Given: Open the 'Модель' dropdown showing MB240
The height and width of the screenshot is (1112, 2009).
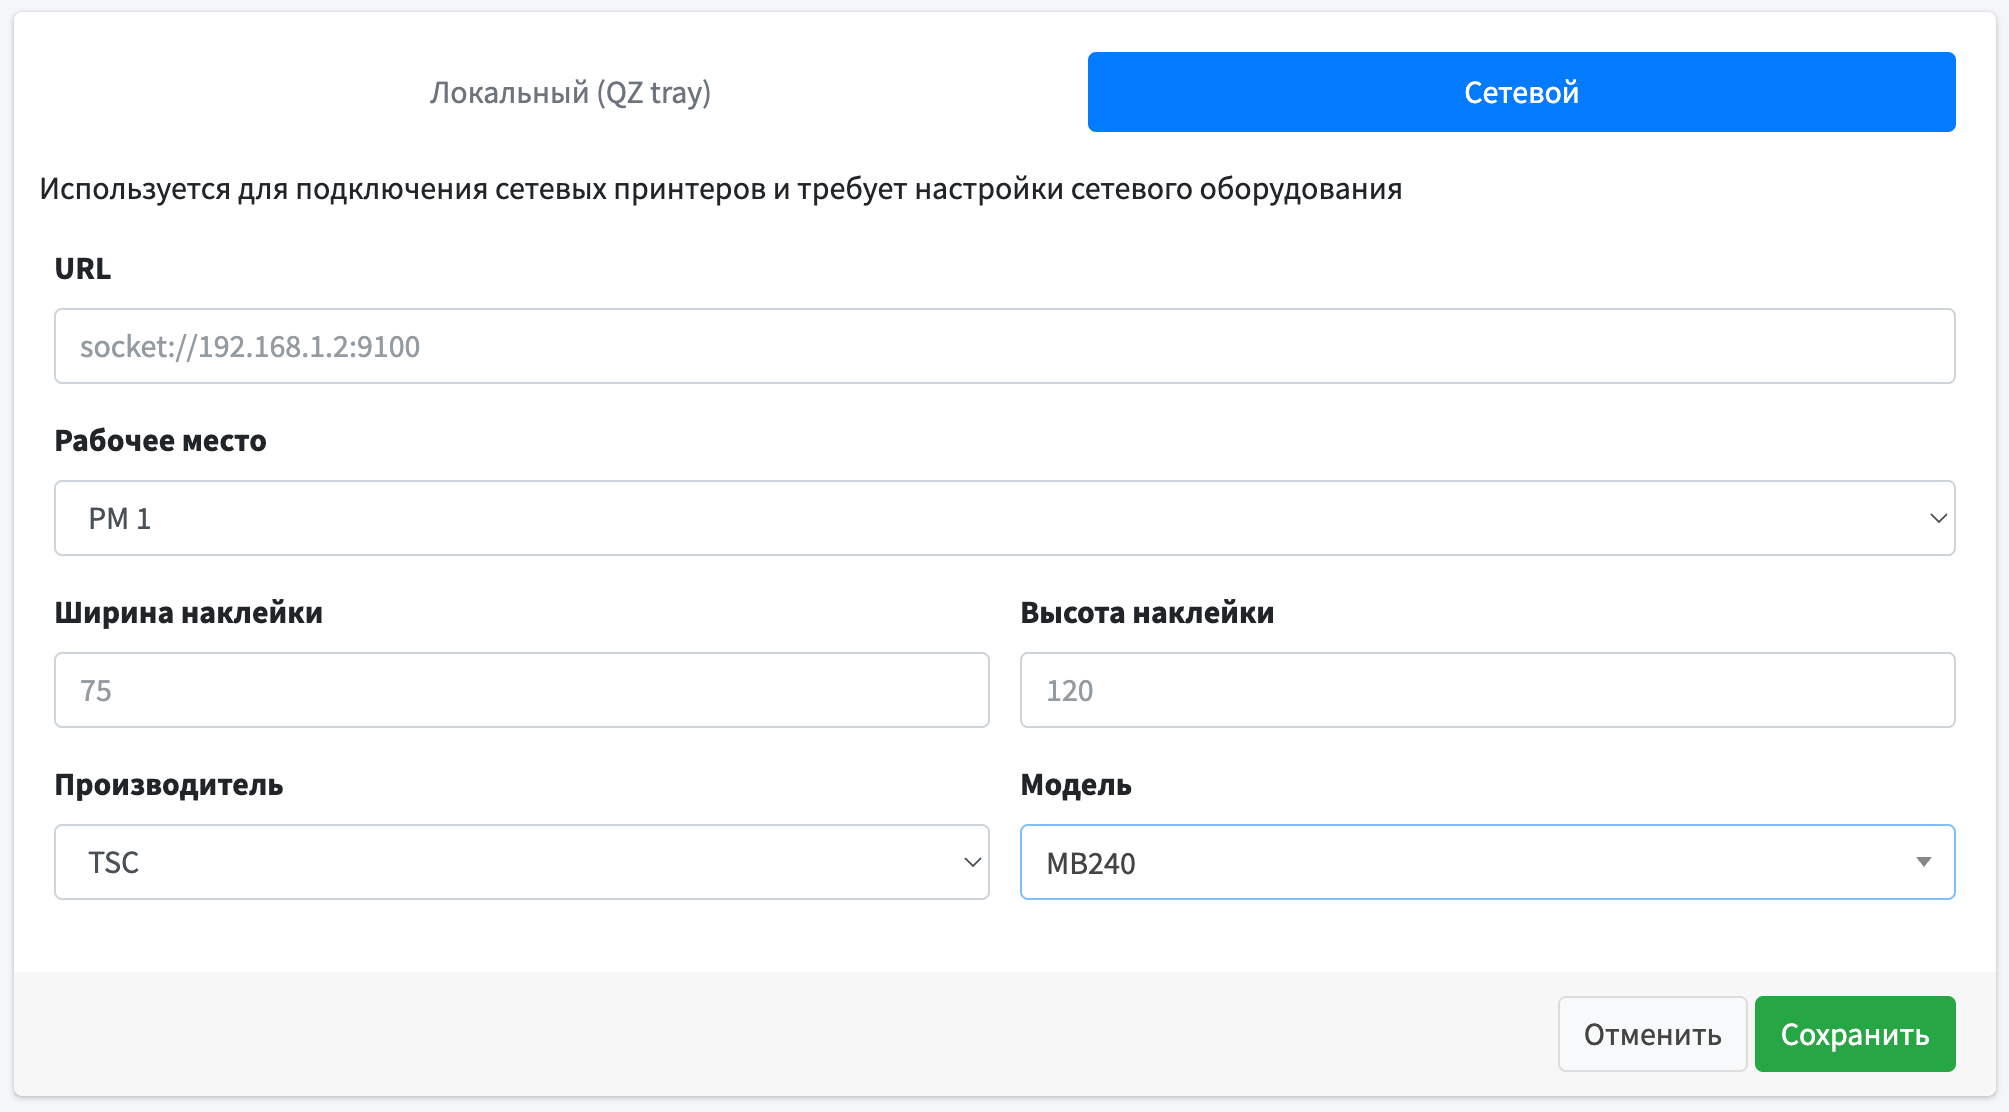Looking at the screenshot, I should pos(1485,862).
